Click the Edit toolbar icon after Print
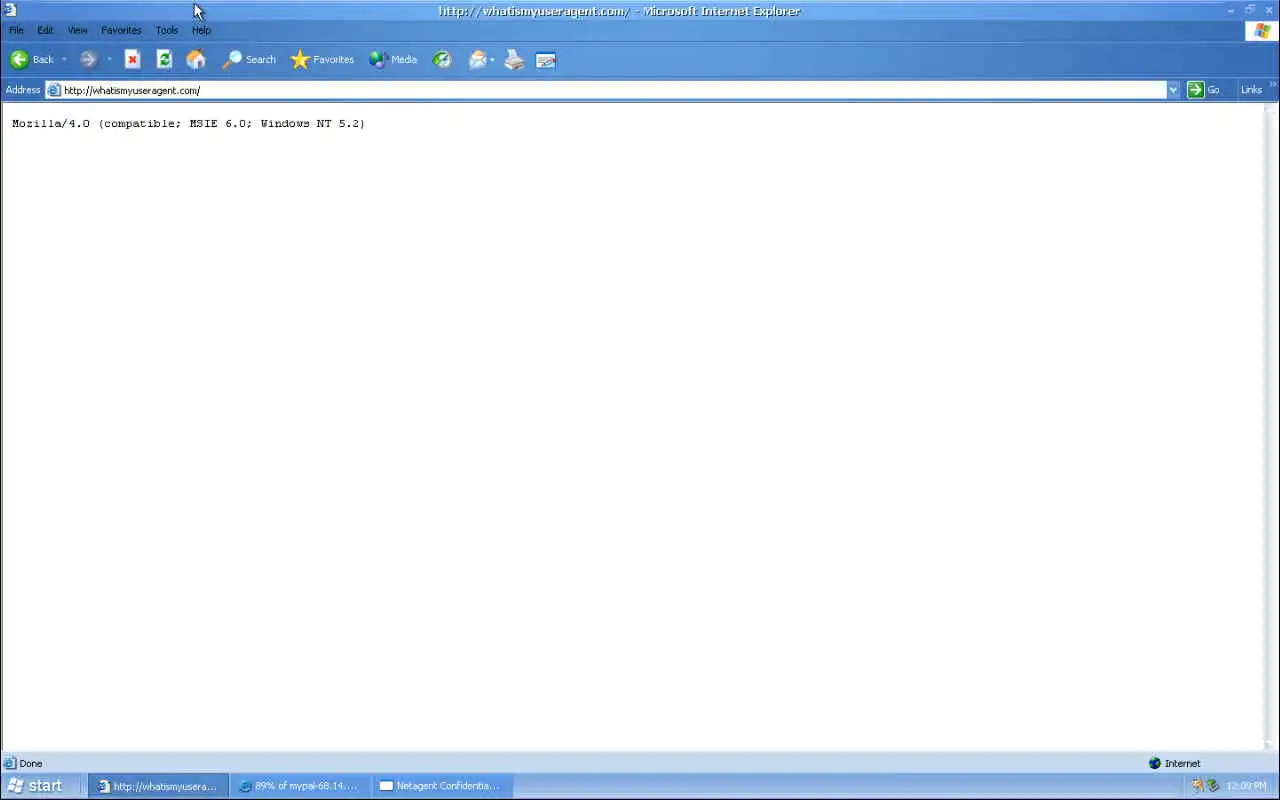 546,60
